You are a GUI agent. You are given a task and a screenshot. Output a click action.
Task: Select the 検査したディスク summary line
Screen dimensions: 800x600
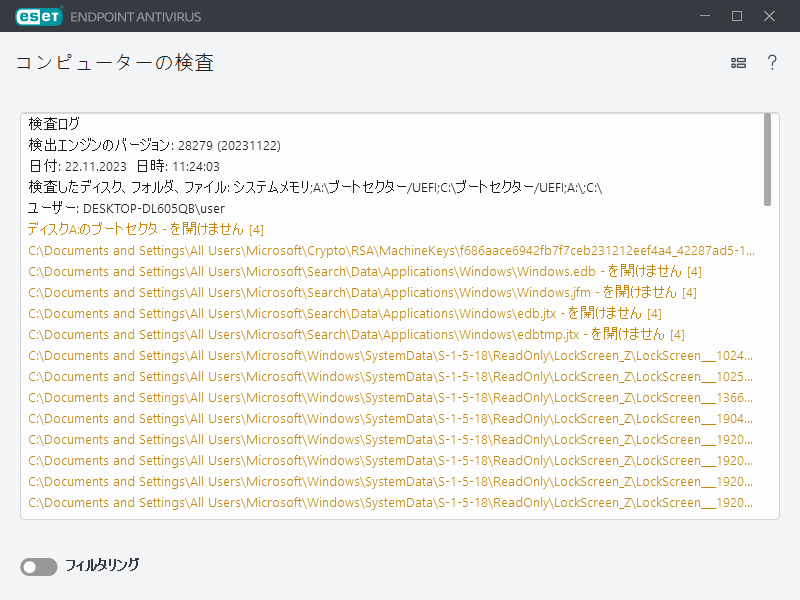[300, 187]
